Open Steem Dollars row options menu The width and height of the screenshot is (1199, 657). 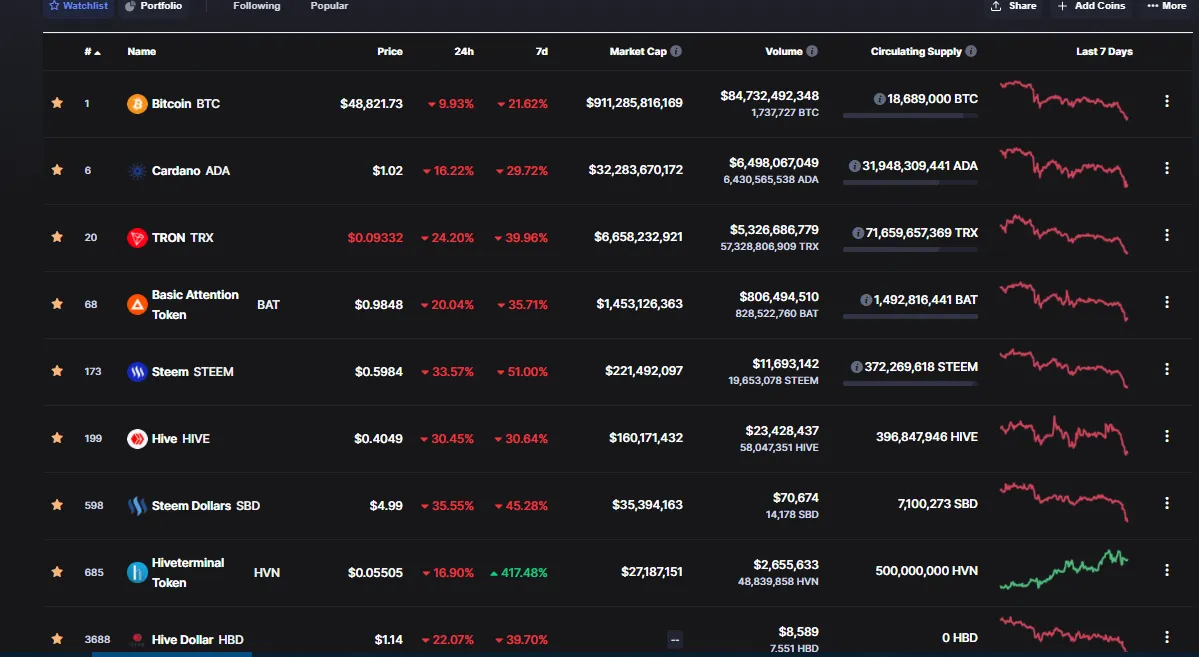point(1167,503)
